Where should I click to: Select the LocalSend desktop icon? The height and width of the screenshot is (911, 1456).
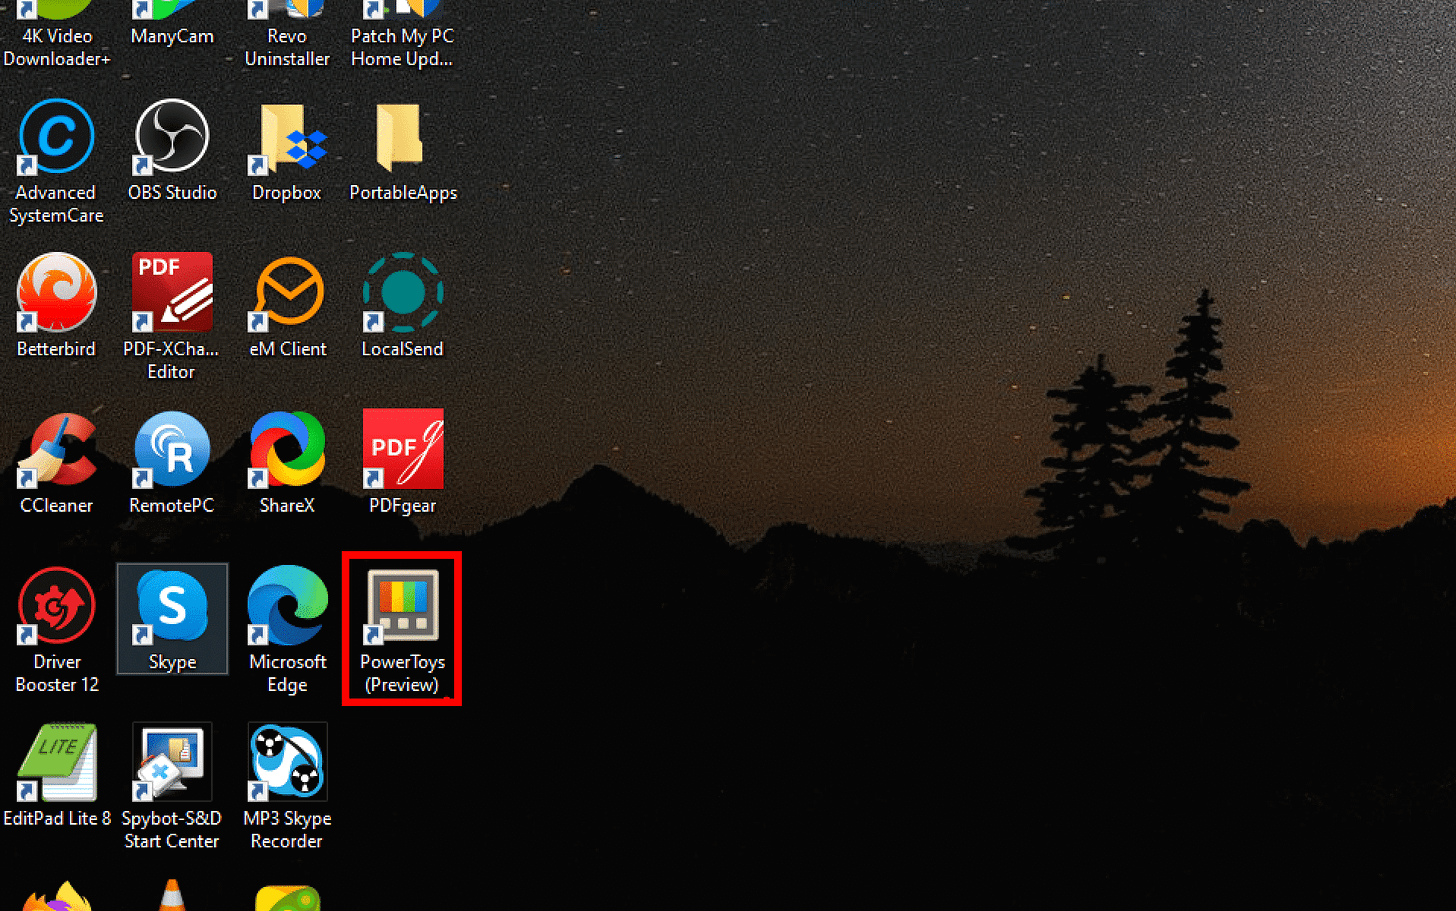pos(402,305)
